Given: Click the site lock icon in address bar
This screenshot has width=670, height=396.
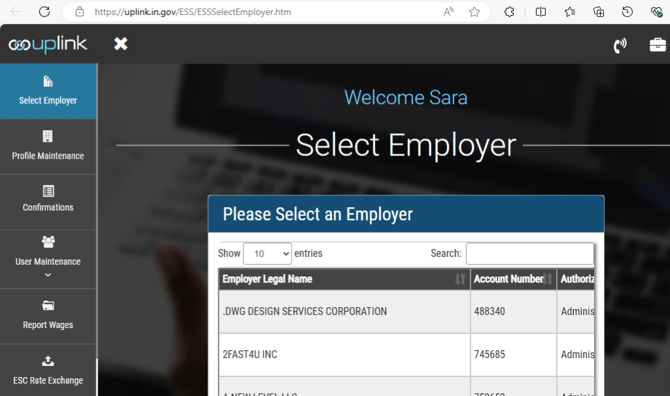Looking at the screenshot, I should coord(79,12).
